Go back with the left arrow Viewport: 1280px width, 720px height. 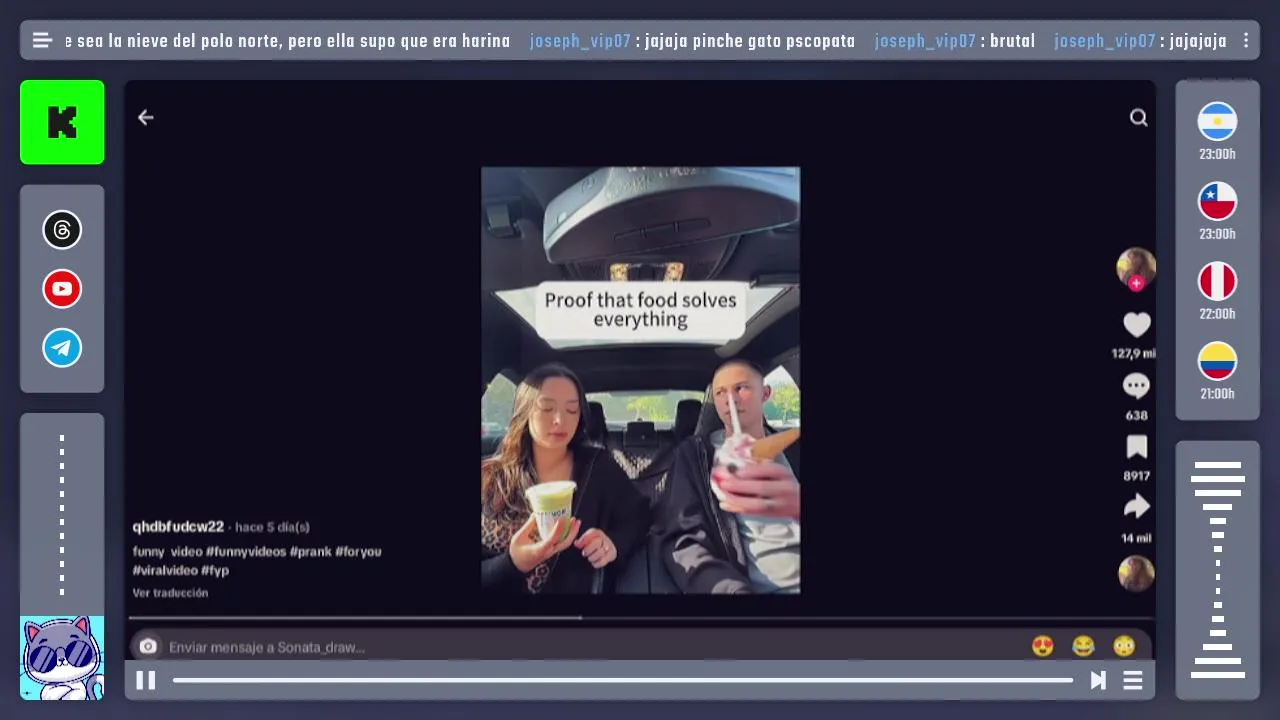coord(146,117)
